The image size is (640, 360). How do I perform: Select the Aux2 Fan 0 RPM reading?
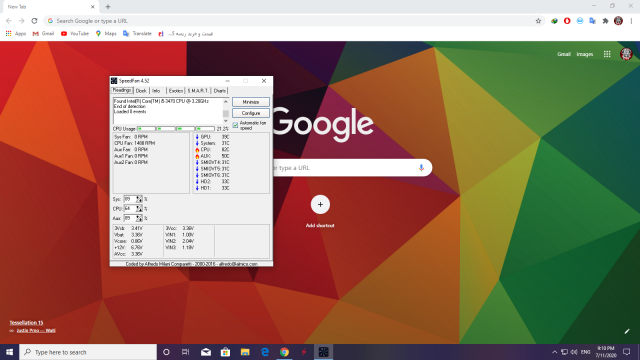click(x=131, y=162)
